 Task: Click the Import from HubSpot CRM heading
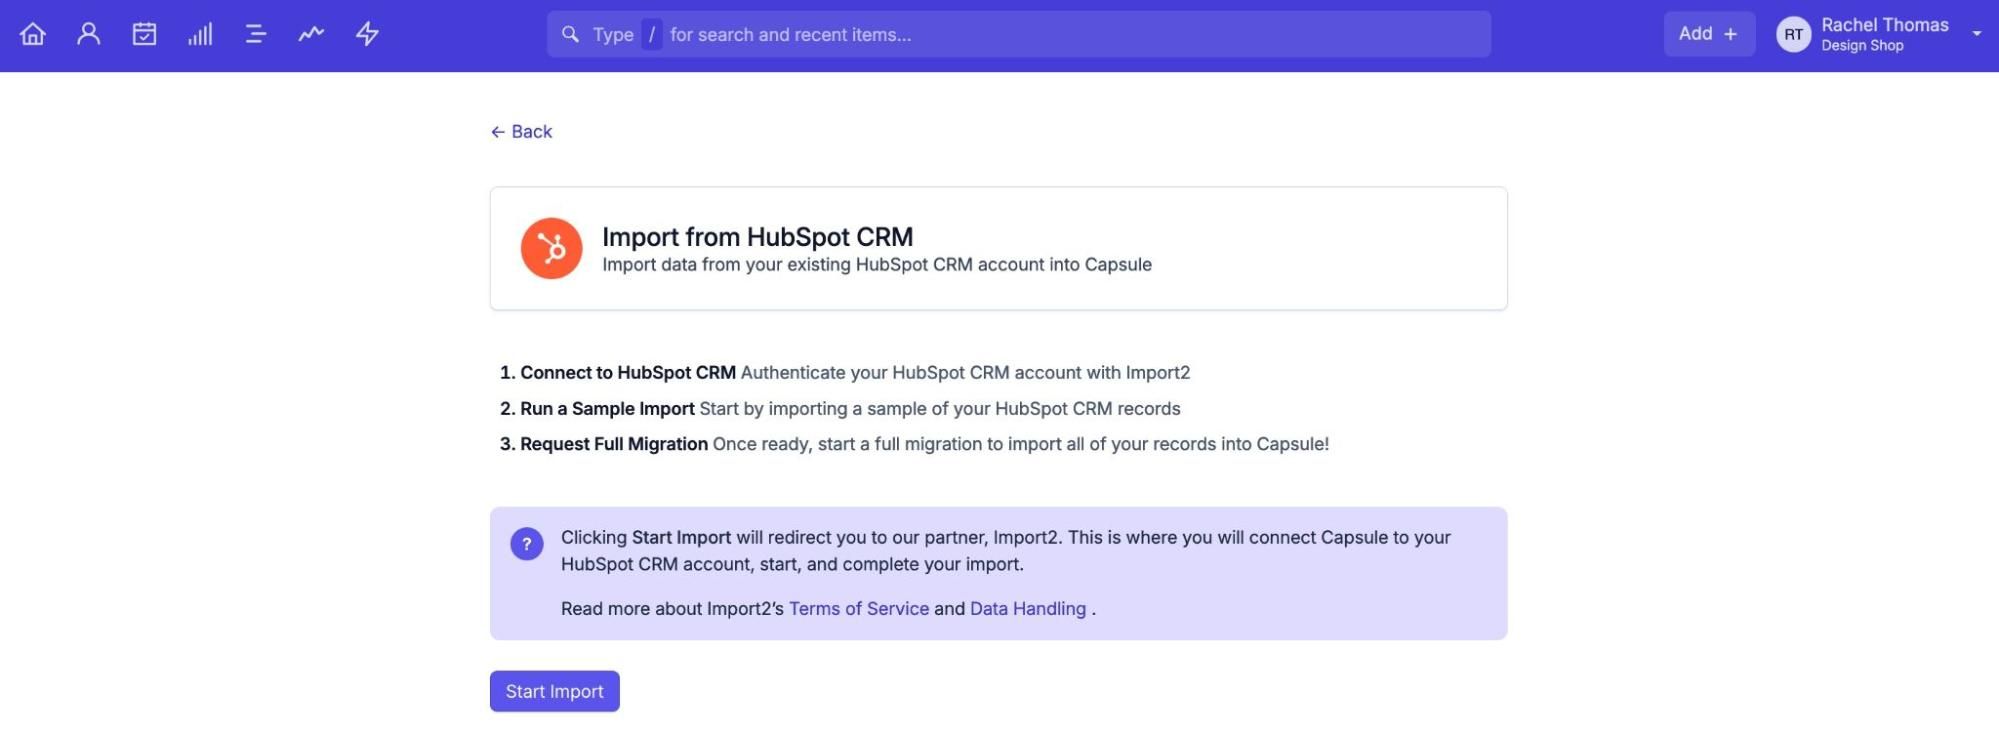(757, 237)
